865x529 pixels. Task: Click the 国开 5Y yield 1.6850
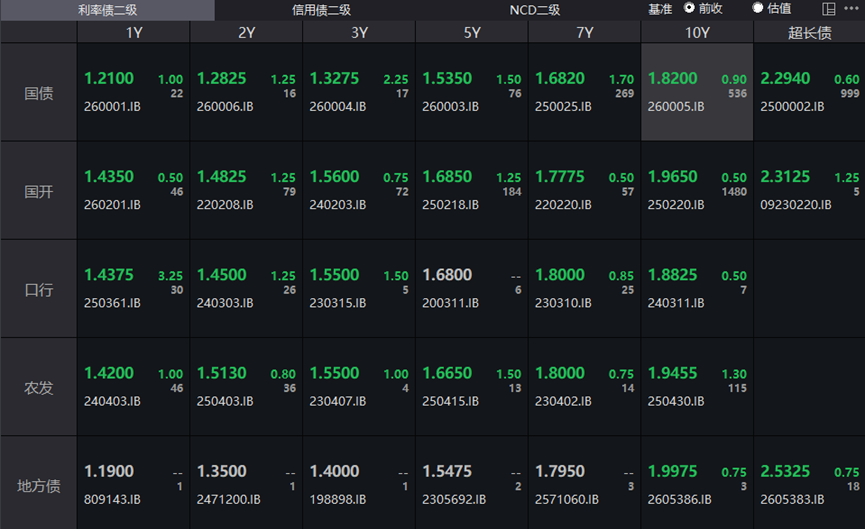click(x=447, y=176)
